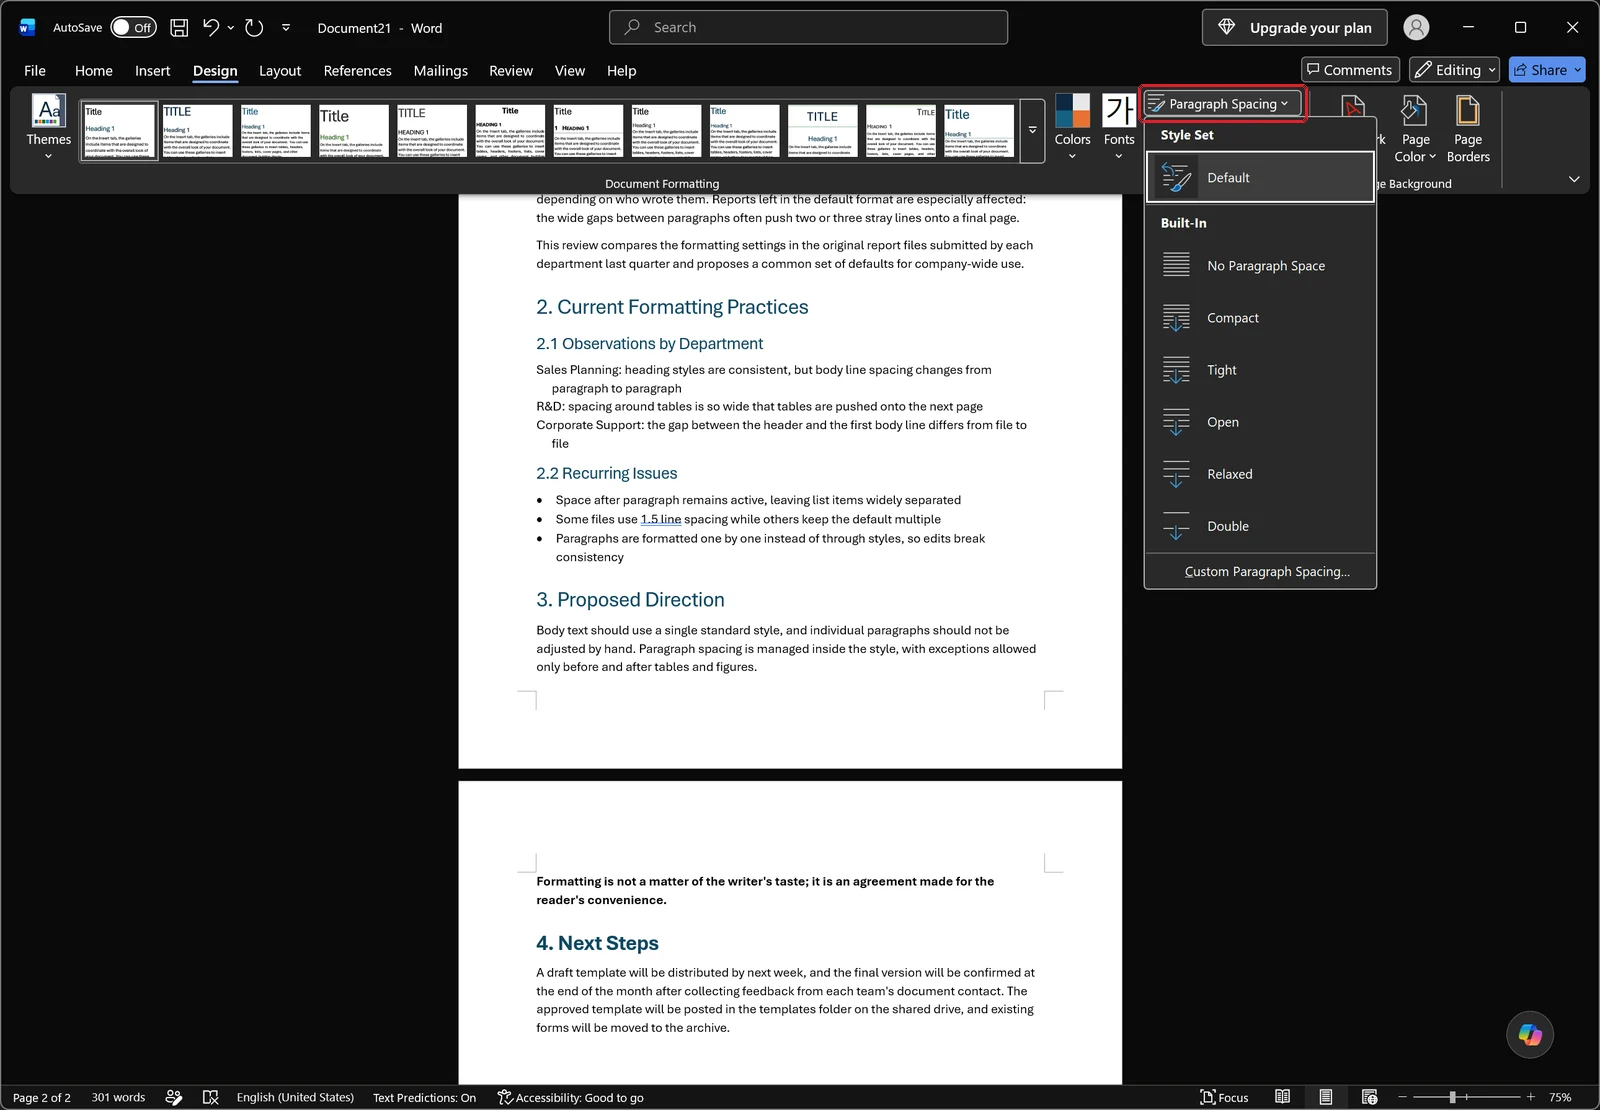Expand the Themes dropdown arrow
Screen dimensions: 1600x1110
(48, 156)
